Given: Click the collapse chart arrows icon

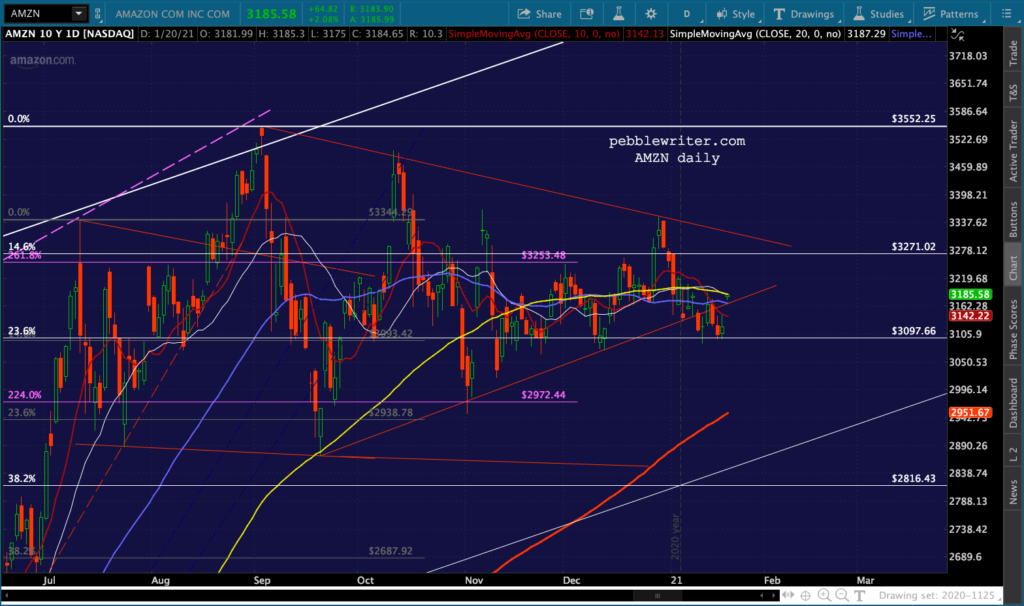Looking at the screenshot, I should (x=957, y=34).
